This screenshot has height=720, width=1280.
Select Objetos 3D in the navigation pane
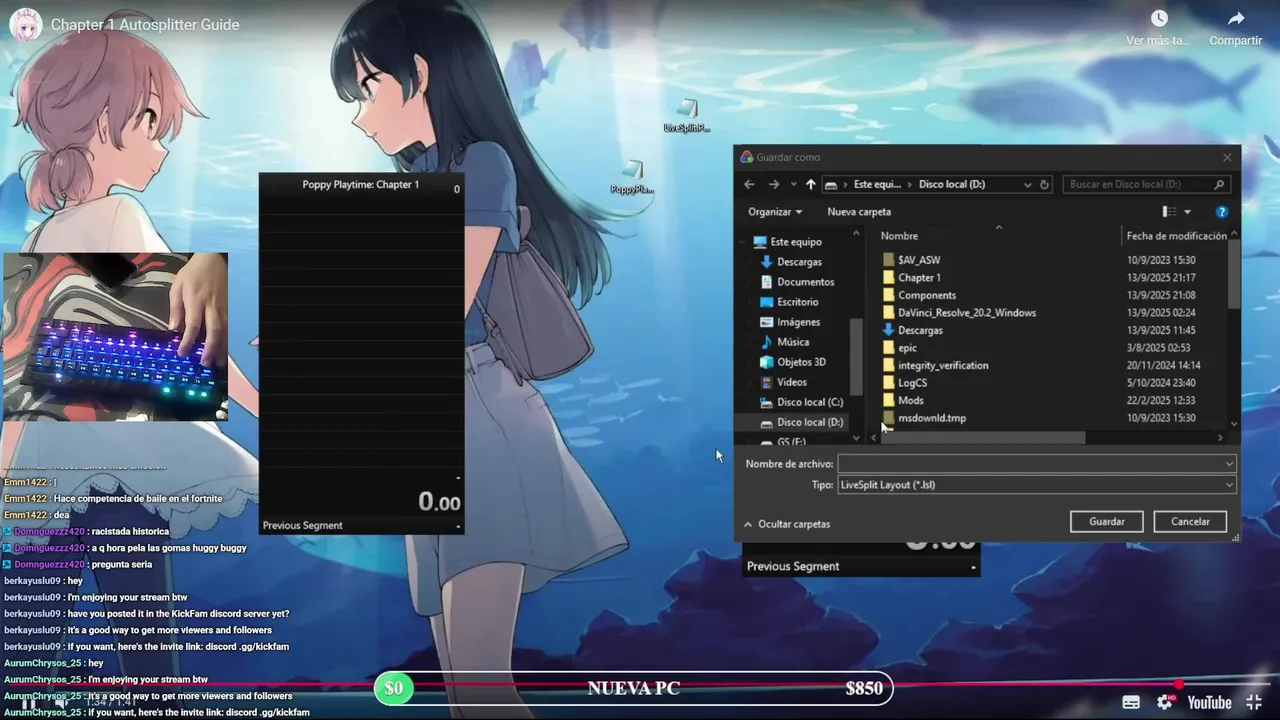pos(801,362)
